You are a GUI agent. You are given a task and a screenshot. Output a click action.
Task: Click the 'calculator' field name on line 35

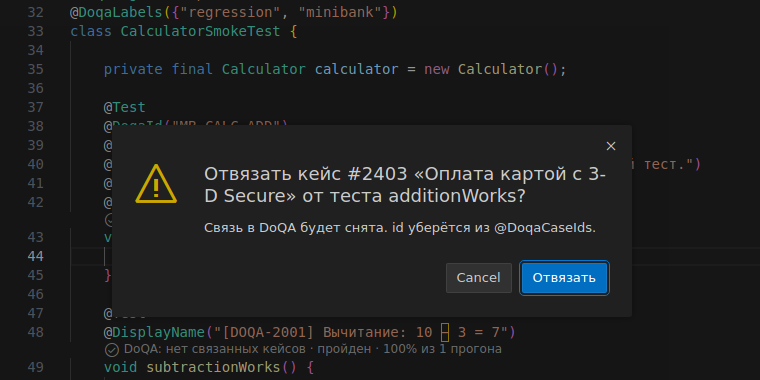(357, 69)
